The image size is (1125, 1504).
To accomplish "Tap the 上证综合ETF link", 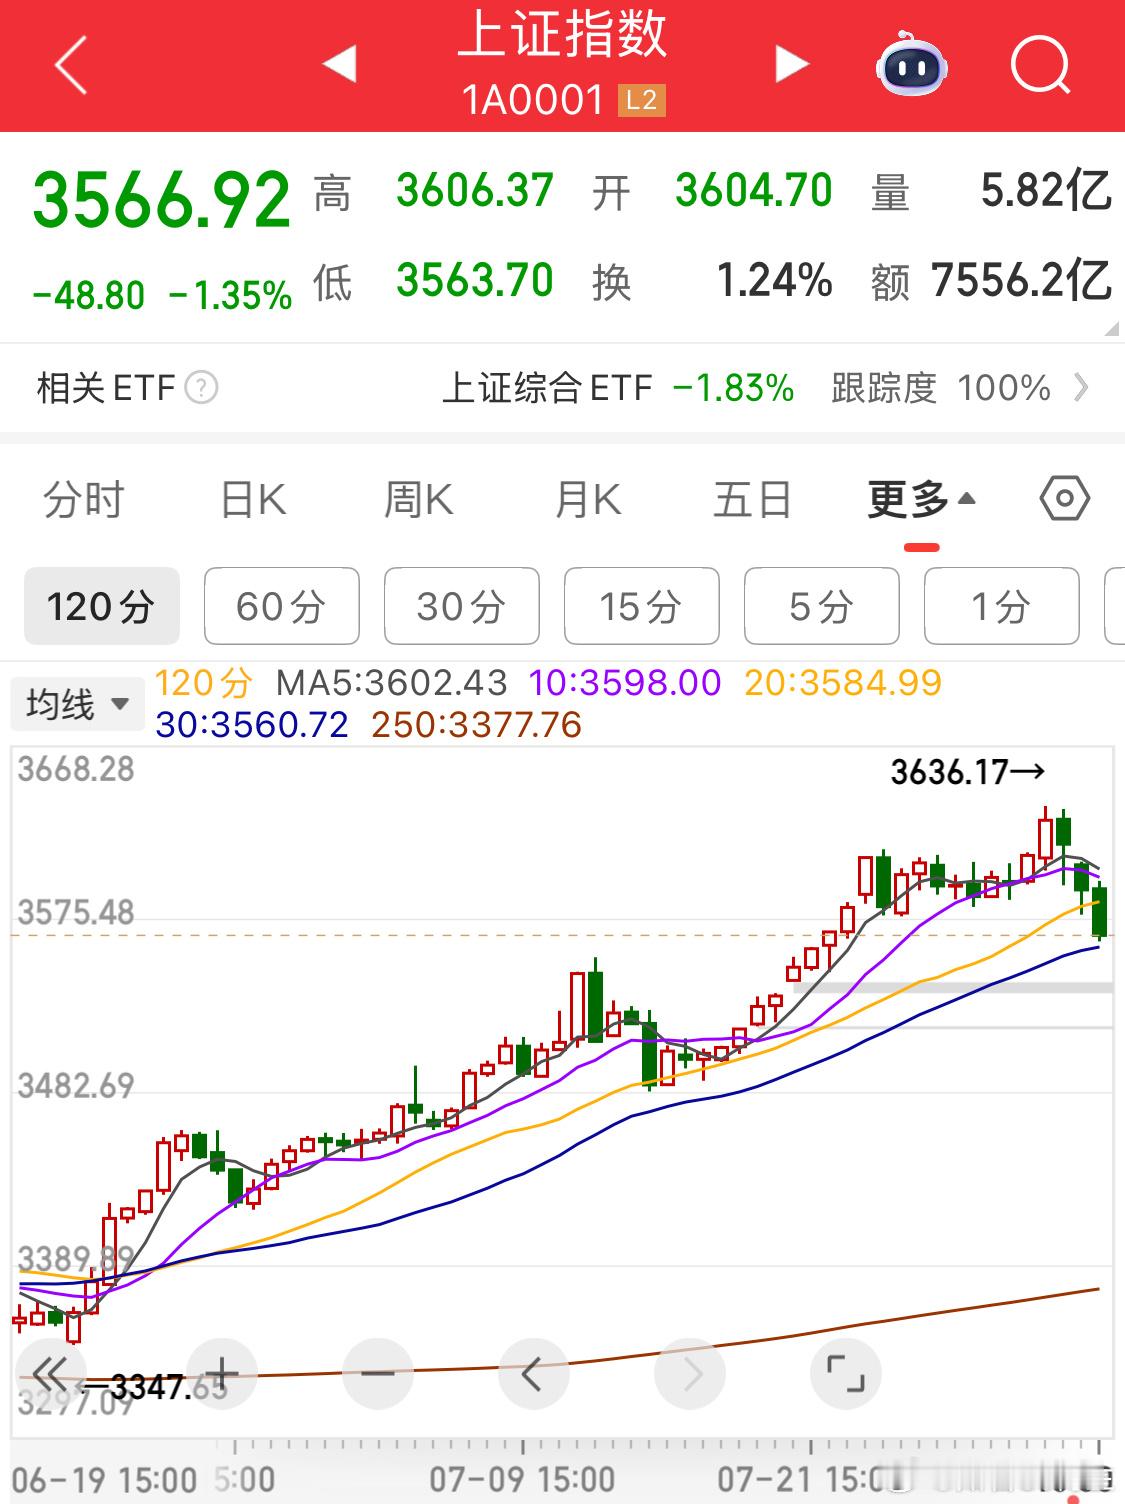I will [x=548, y=387].
